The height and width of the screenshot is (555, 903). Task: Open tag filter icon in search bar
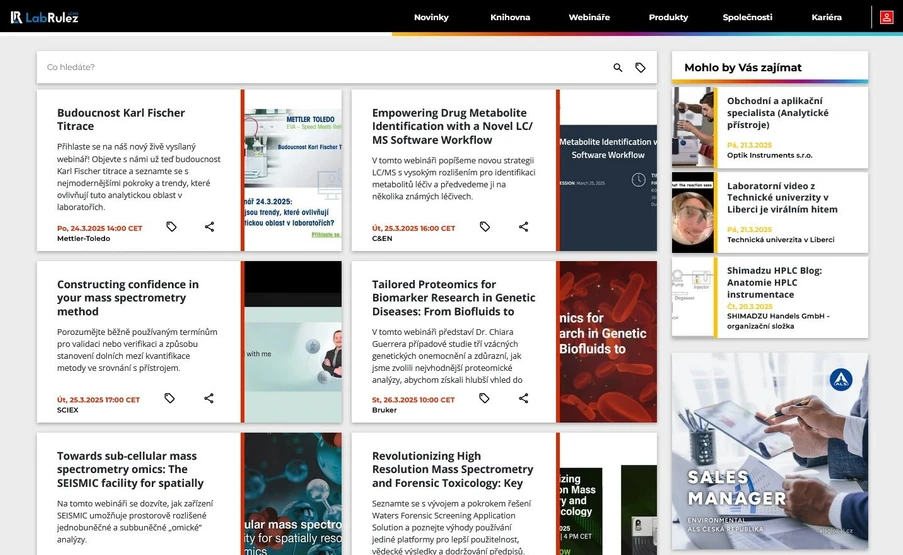(640, 67)
